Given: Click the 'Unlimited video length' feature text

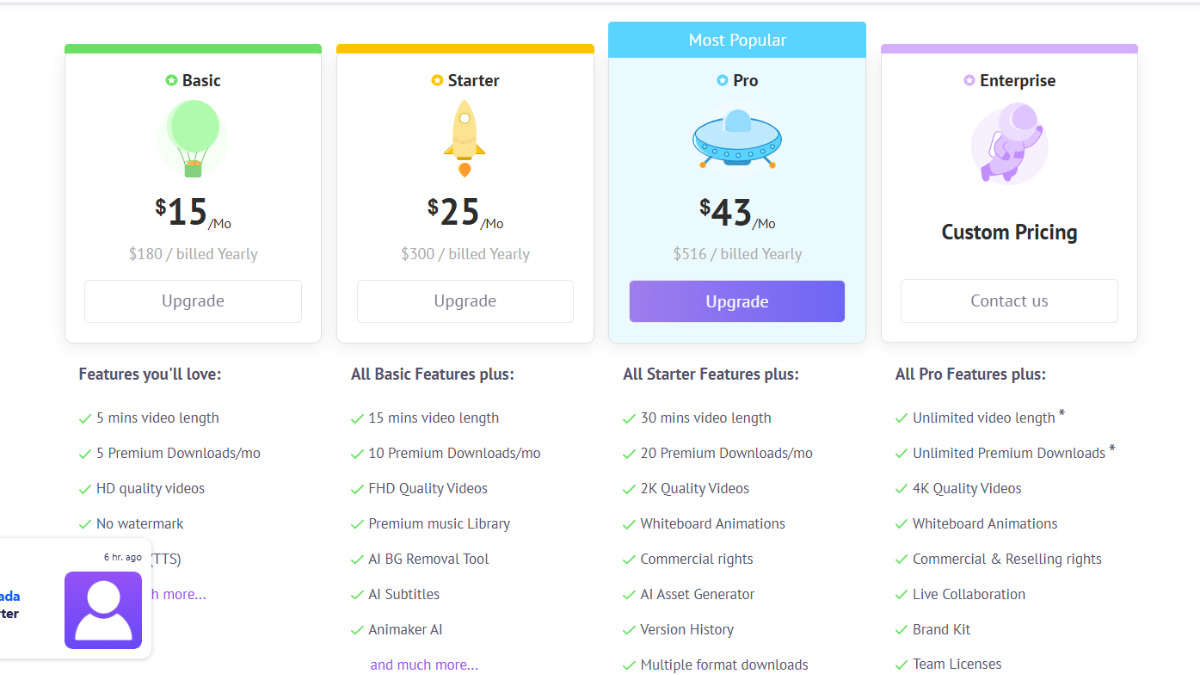Looking at the screenshot, I should (984, 418).
